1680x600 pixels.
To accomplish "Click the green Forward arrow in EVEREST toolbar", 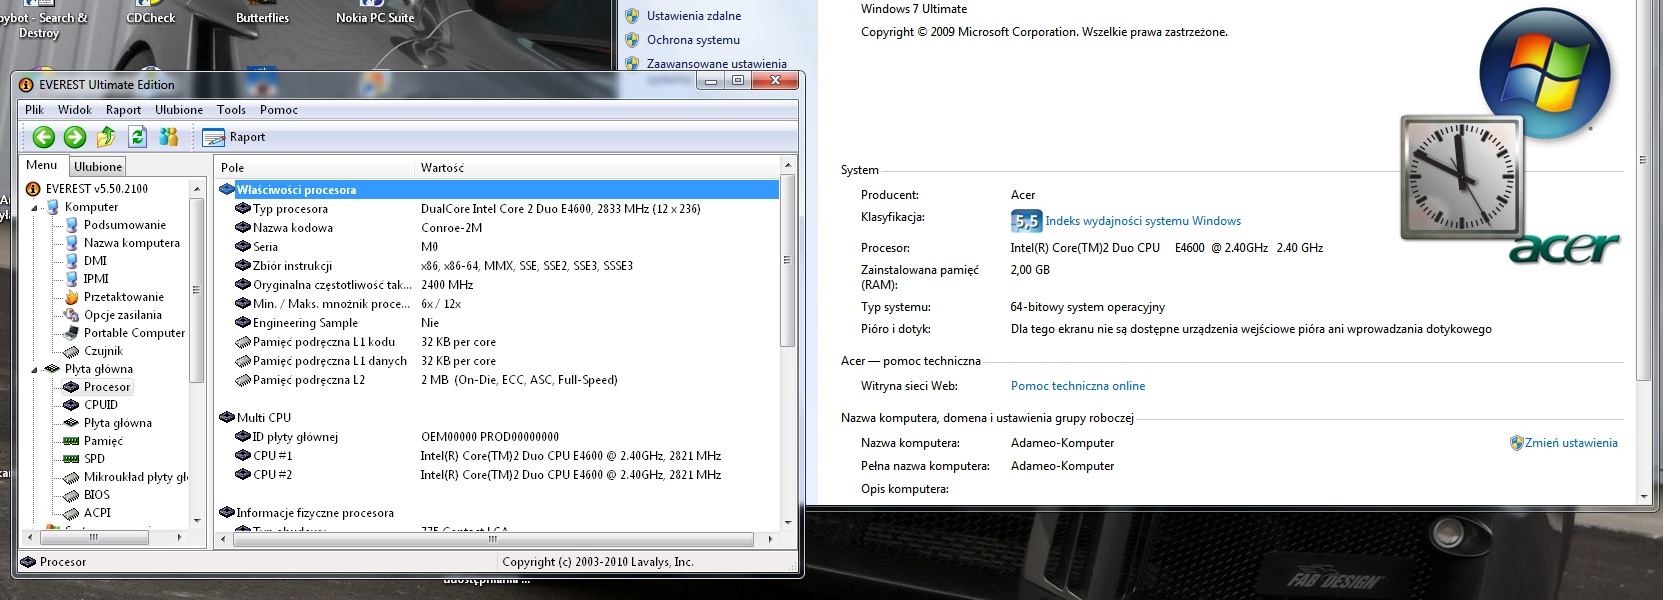I will pos(75,137).
